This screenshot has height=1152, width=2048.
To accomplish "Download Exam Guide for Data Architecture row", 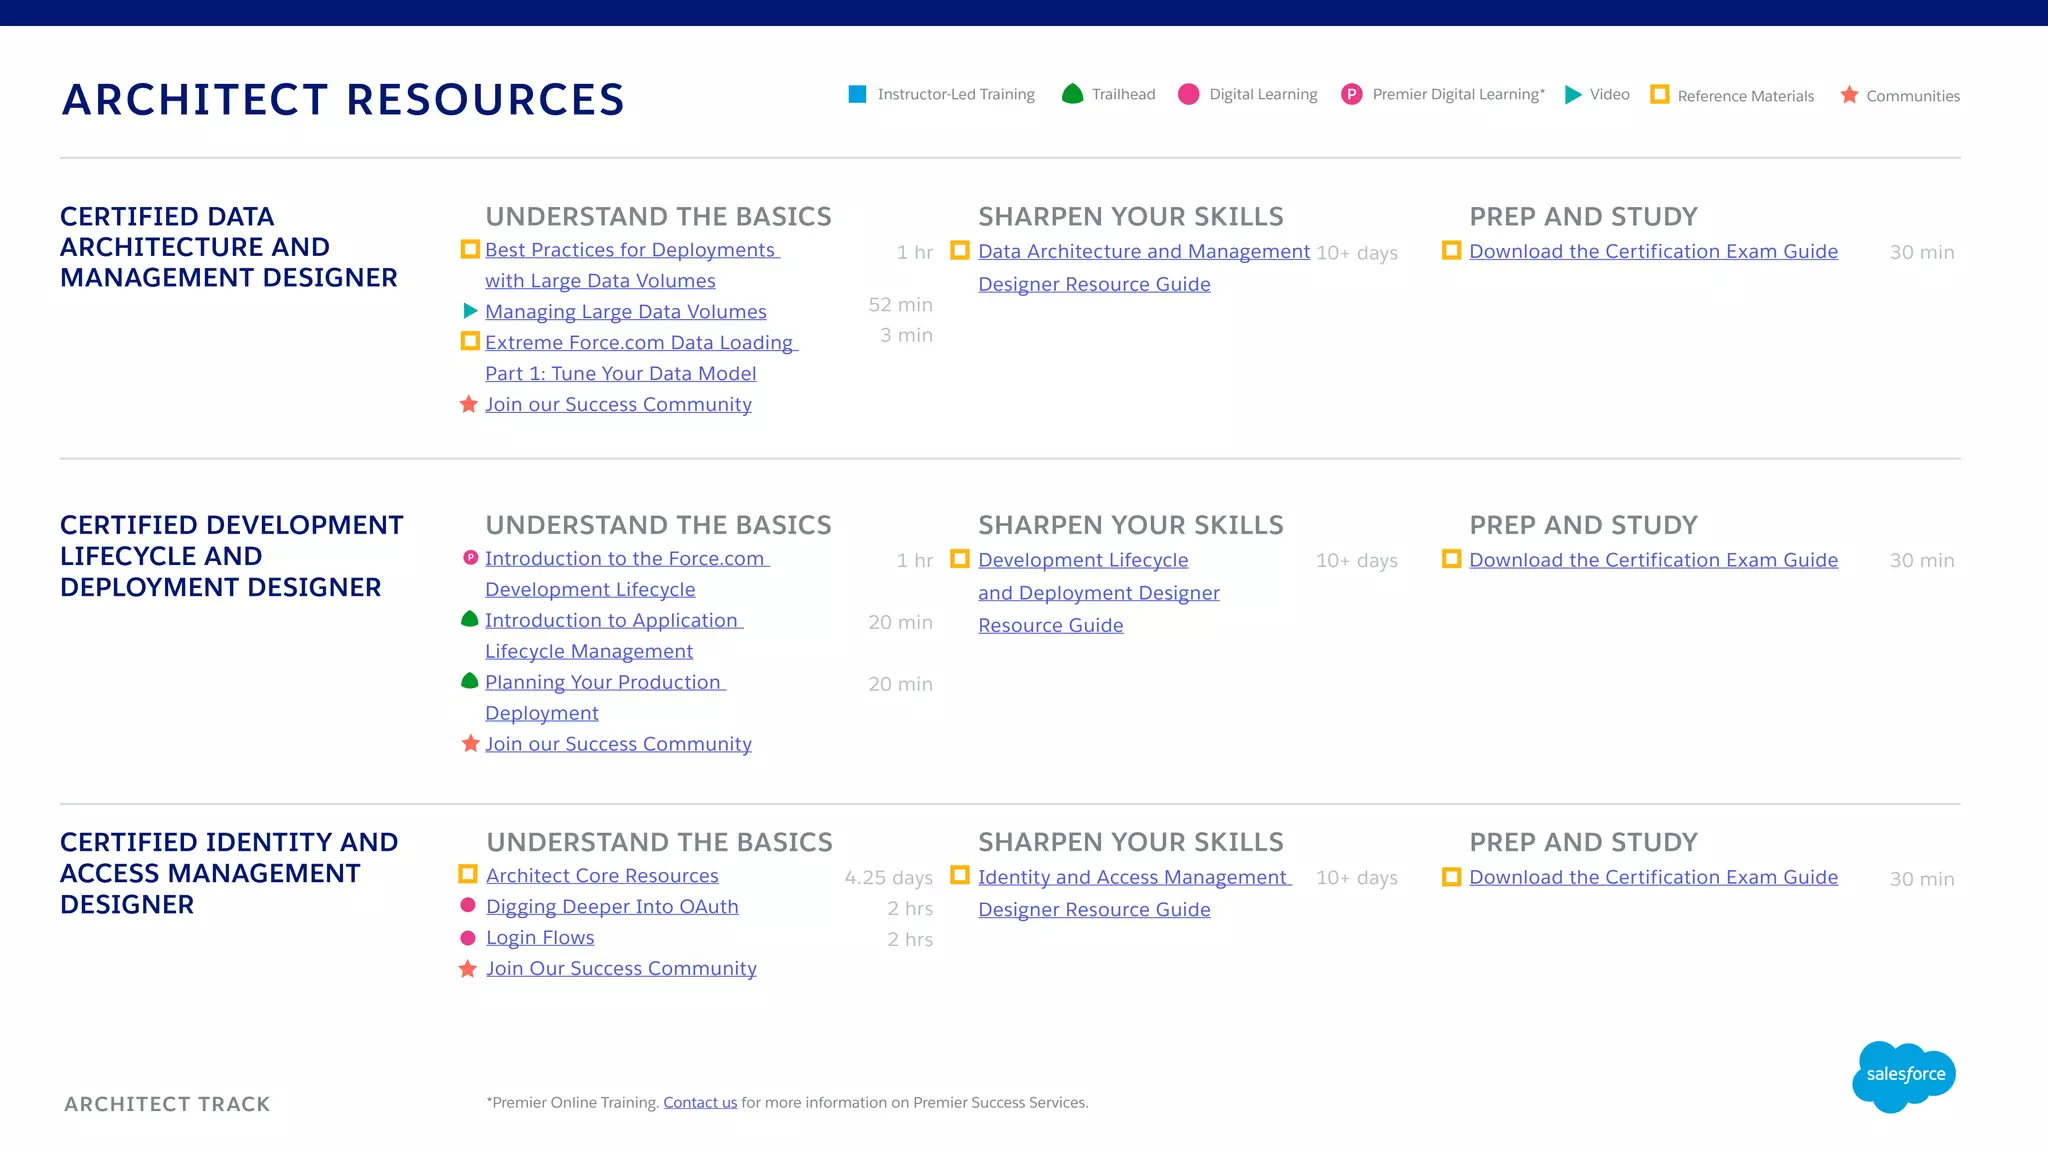I will [1653, 251].
